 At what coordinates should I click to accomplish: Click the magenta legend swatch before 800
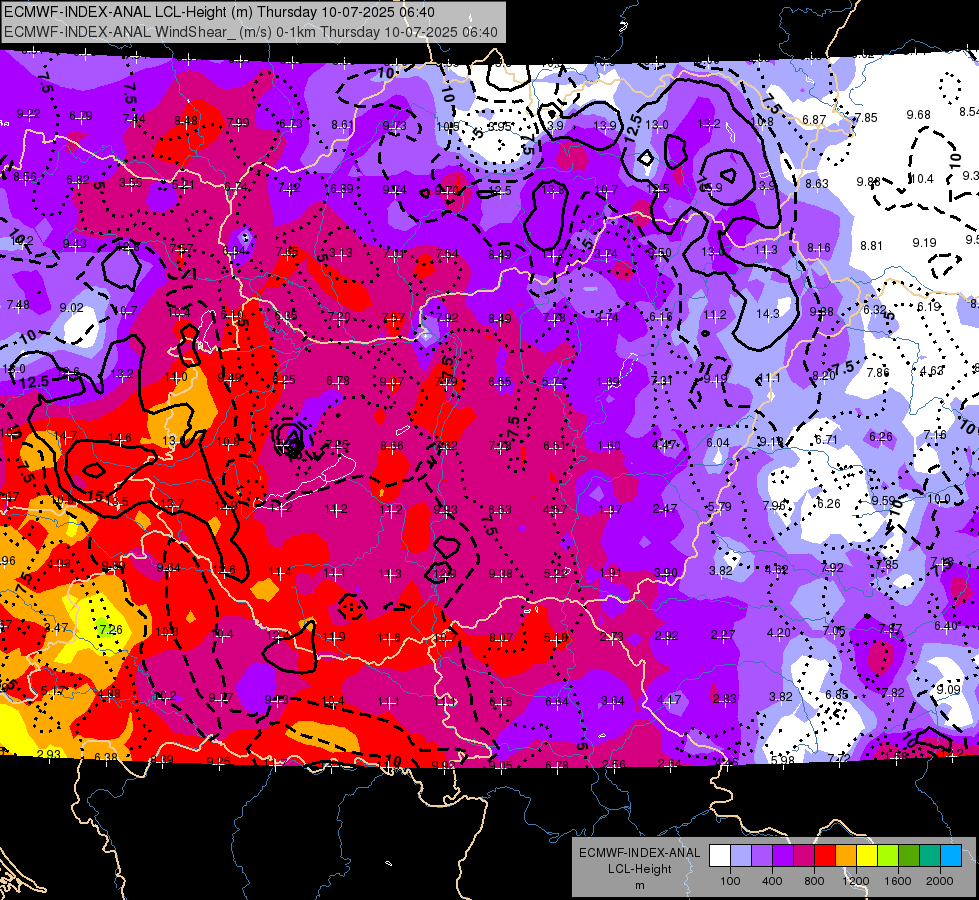pyautogui.click(x=804, y=855)
